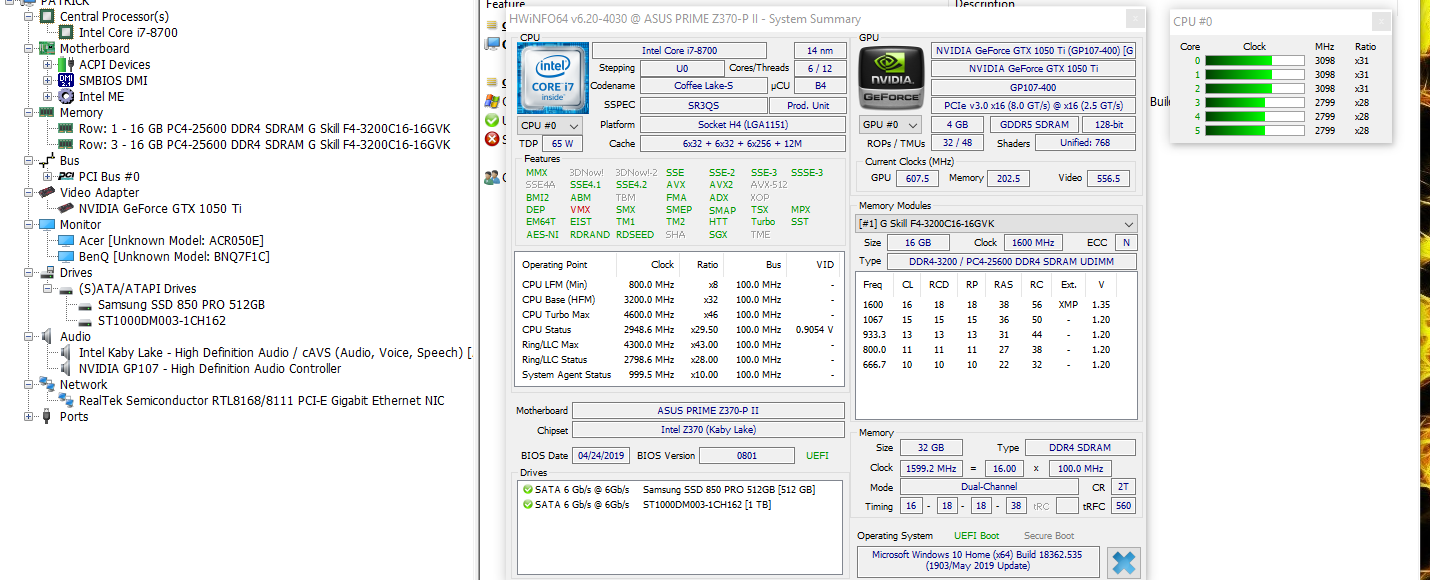1430x580 pixels.
Task: Click Core 5 clock bar in CPU #0 window
Action: [x=1253, y=130]
